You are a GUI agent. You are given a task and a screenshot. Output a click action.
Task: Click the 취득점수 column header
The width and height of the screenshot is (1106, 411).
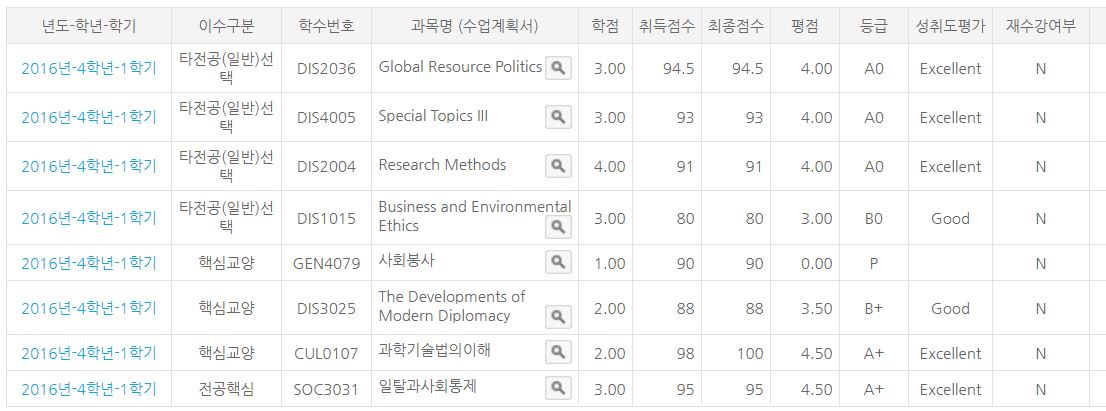[x=667, y=27]
